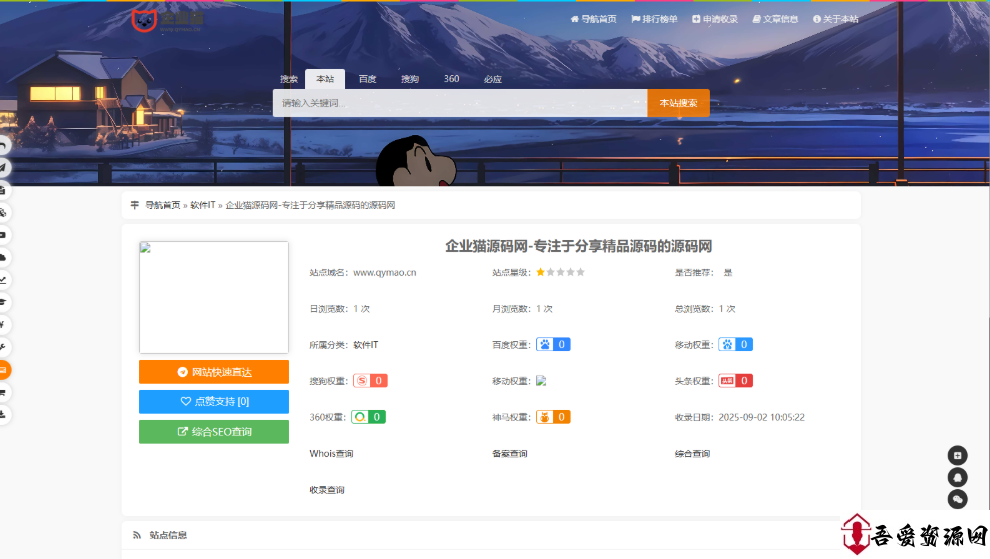Click the page title 企业猫源码网 heading
Viewport: 990px width, 559px height.
click(x=578, y=246)
